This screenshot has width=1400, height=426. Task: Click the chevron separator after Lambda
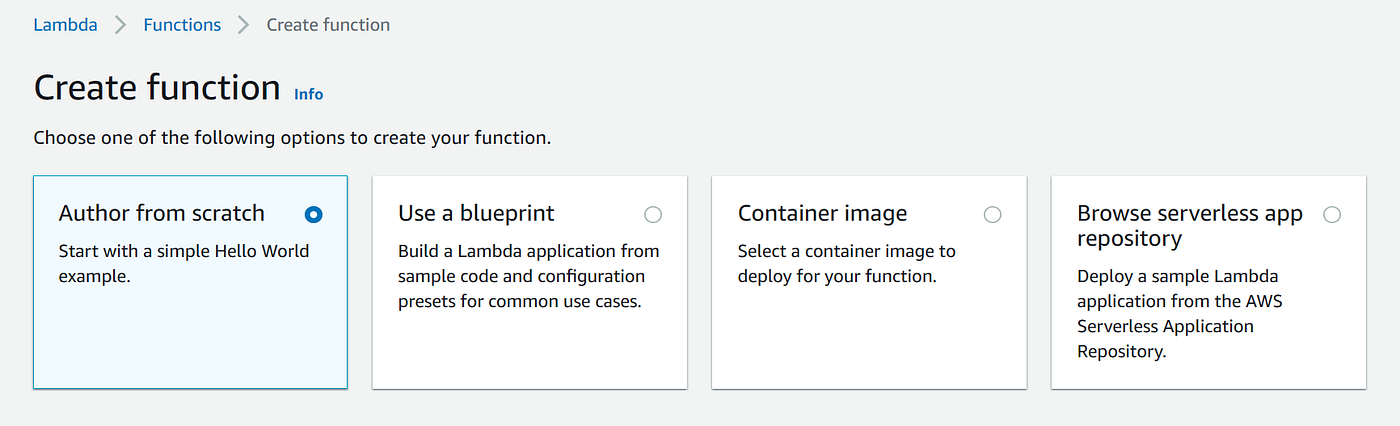coord(121,25)
